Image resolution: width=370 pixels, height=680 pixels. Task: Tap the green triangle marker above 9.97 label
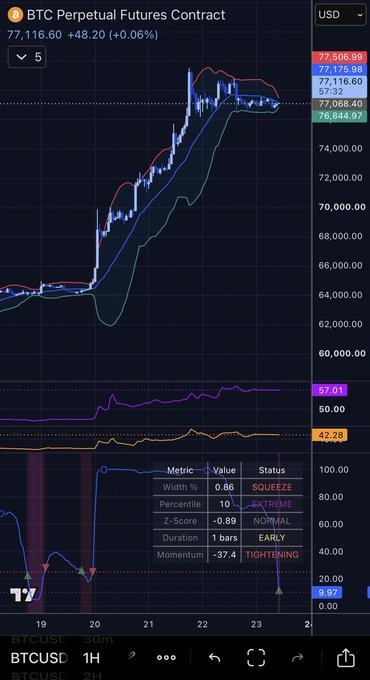tap(279, 590)
